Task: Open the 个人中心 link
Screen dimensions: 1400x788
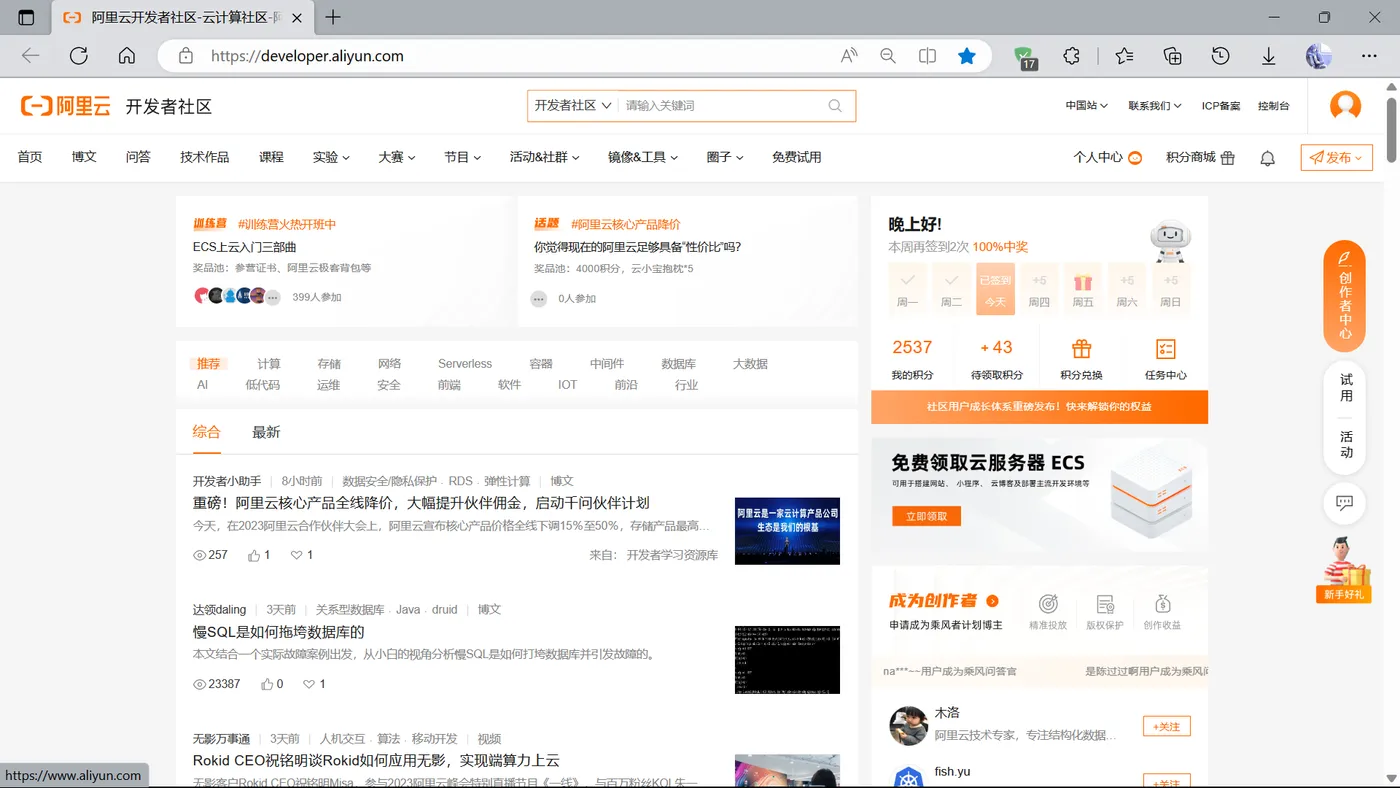Action: pyautogui.click(x=1107, y=158)
